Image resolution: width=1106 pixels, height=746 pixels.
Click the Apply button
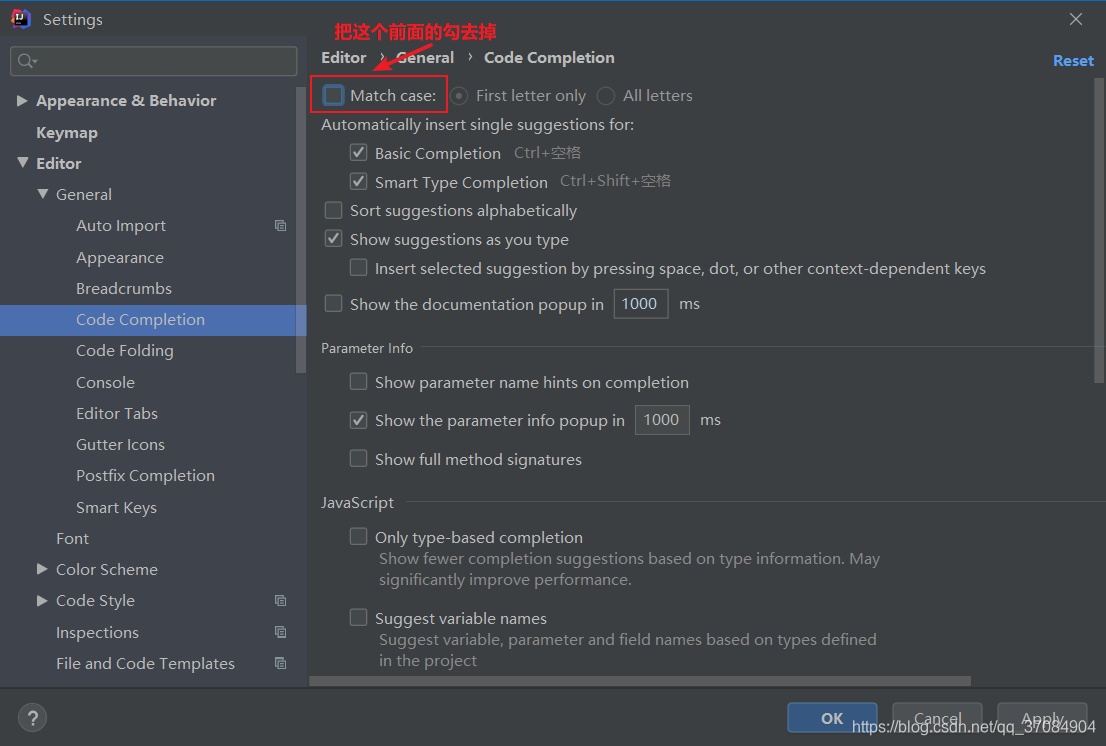1043,718
